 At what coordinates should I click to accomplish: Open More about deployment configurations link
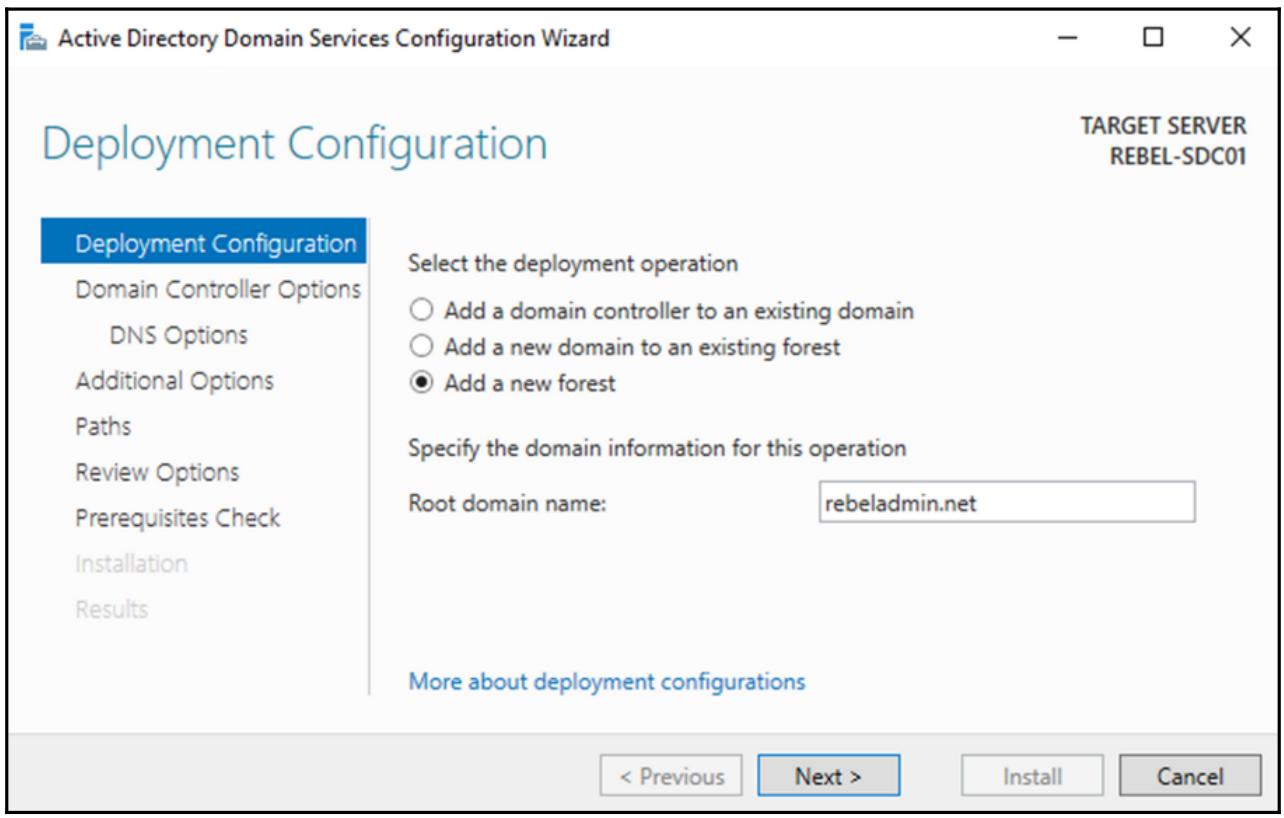pyautogui.click(x=607, y=681)
